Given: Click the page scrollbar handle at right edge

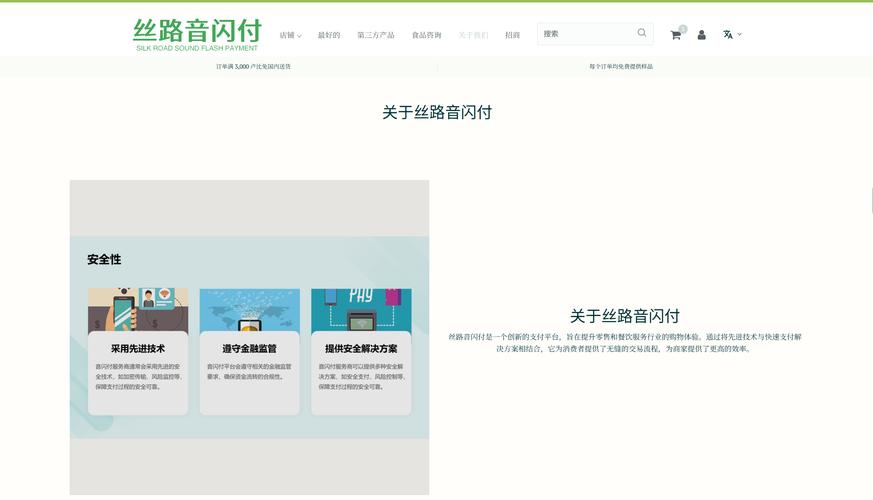Looking at the screenshot, I should point(871,200).
